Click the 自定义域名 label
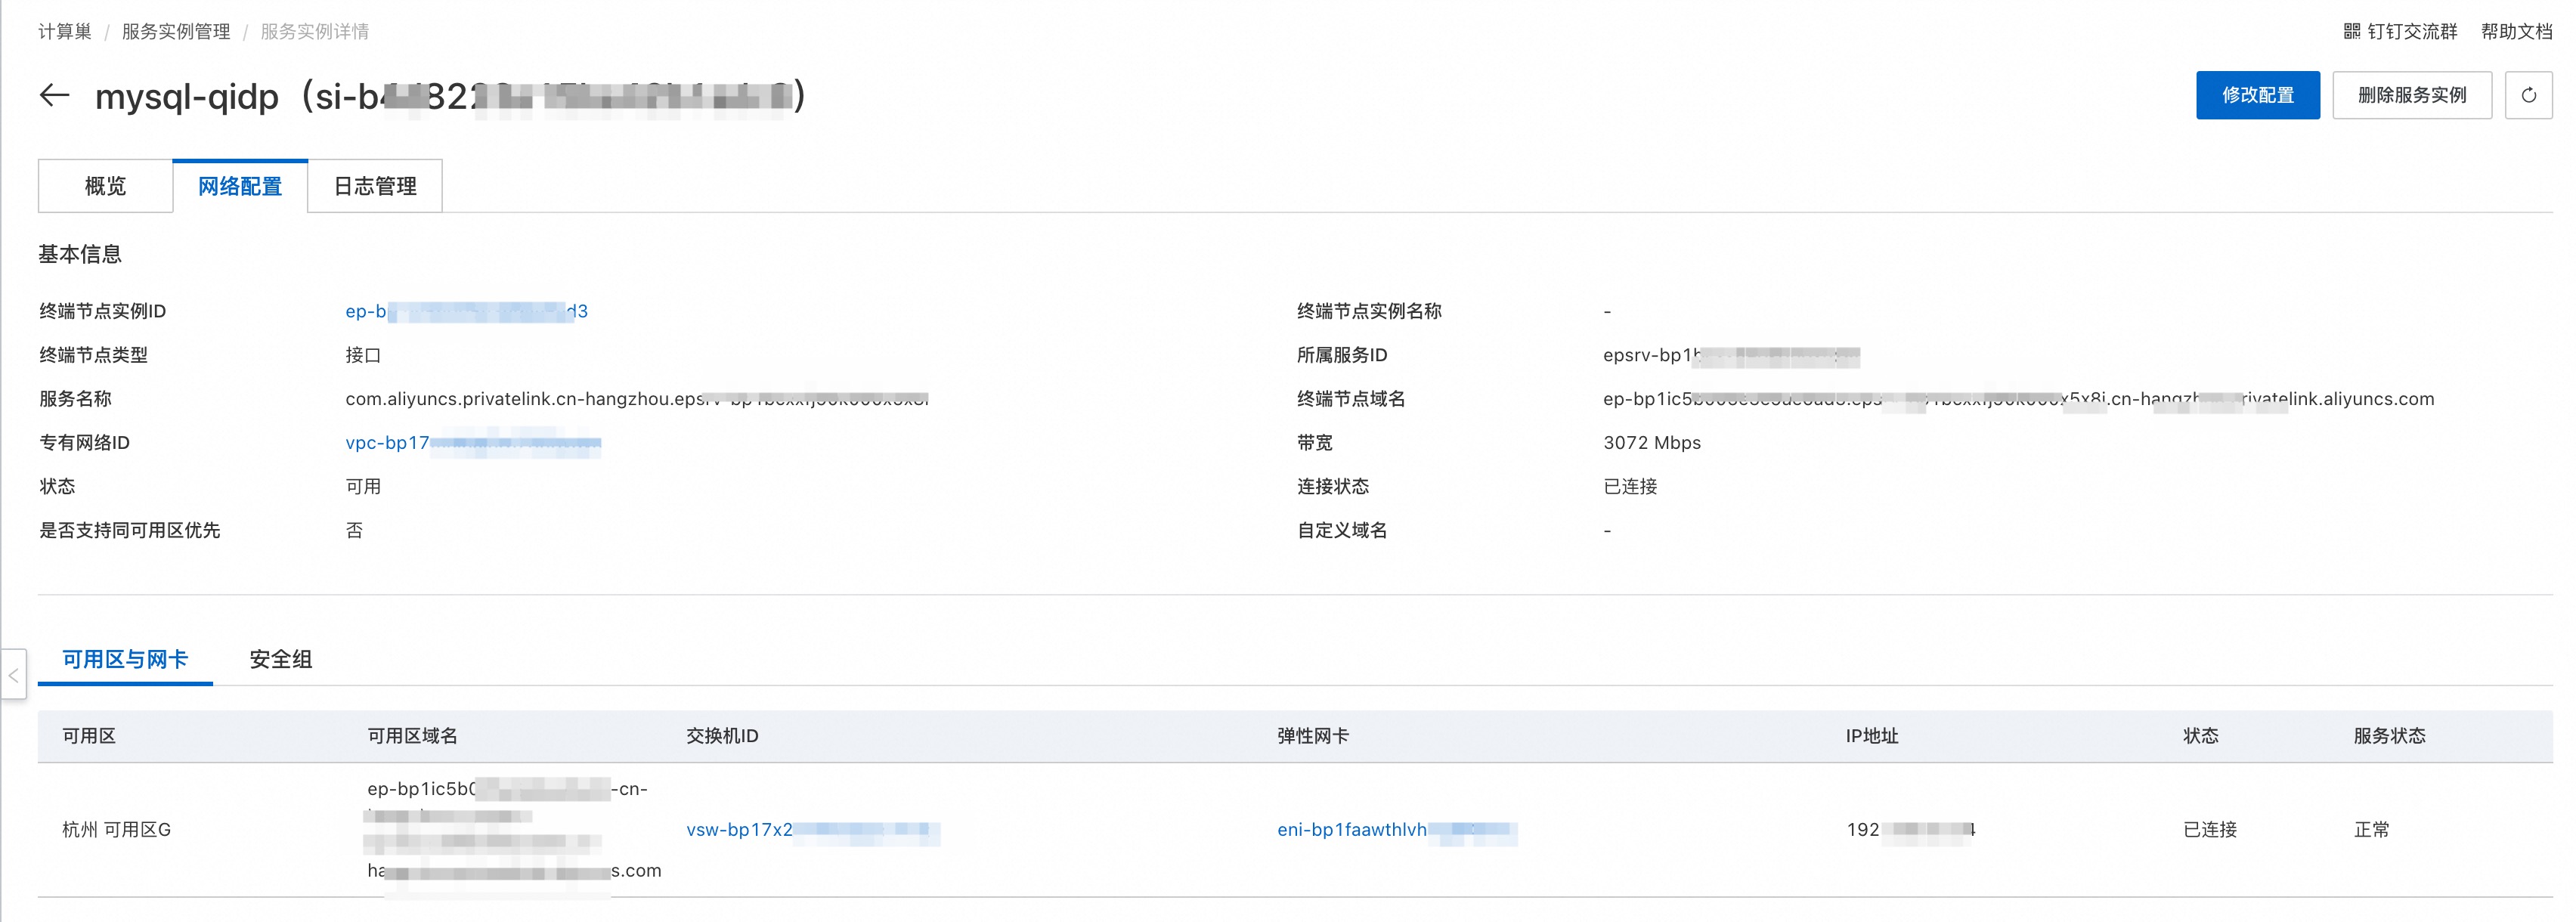The width and height of the screenshot is (2576, 922). [1342, 531]
